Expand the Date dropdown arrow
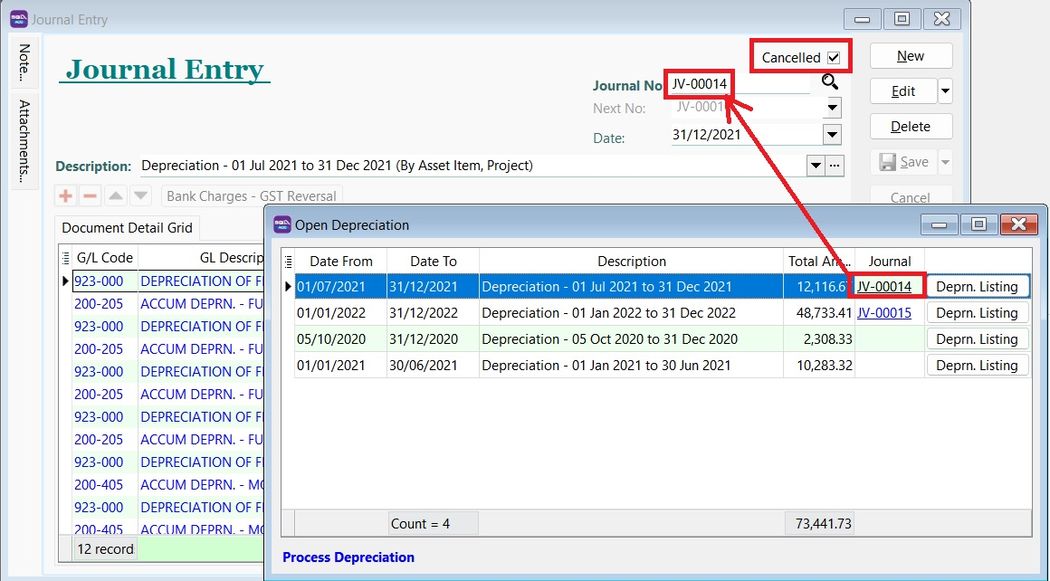Image resolution: width=1050 pixels, height=581 pixels. 831,135
